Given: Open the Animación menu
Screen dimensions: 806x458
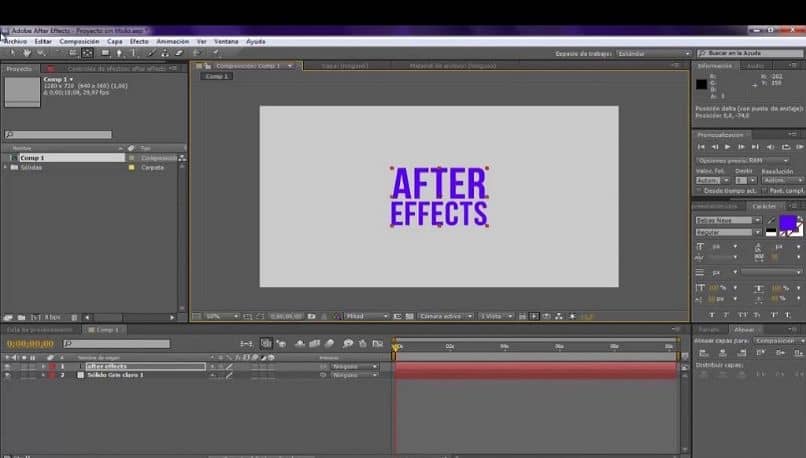Looking at the screenshot, I should point(173,42).
